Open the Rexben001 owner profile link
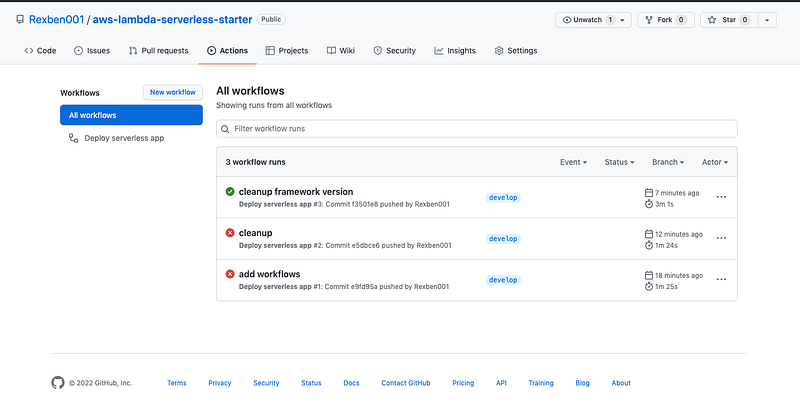This screenshot has height=407, width=800. (x=56, y=19)
